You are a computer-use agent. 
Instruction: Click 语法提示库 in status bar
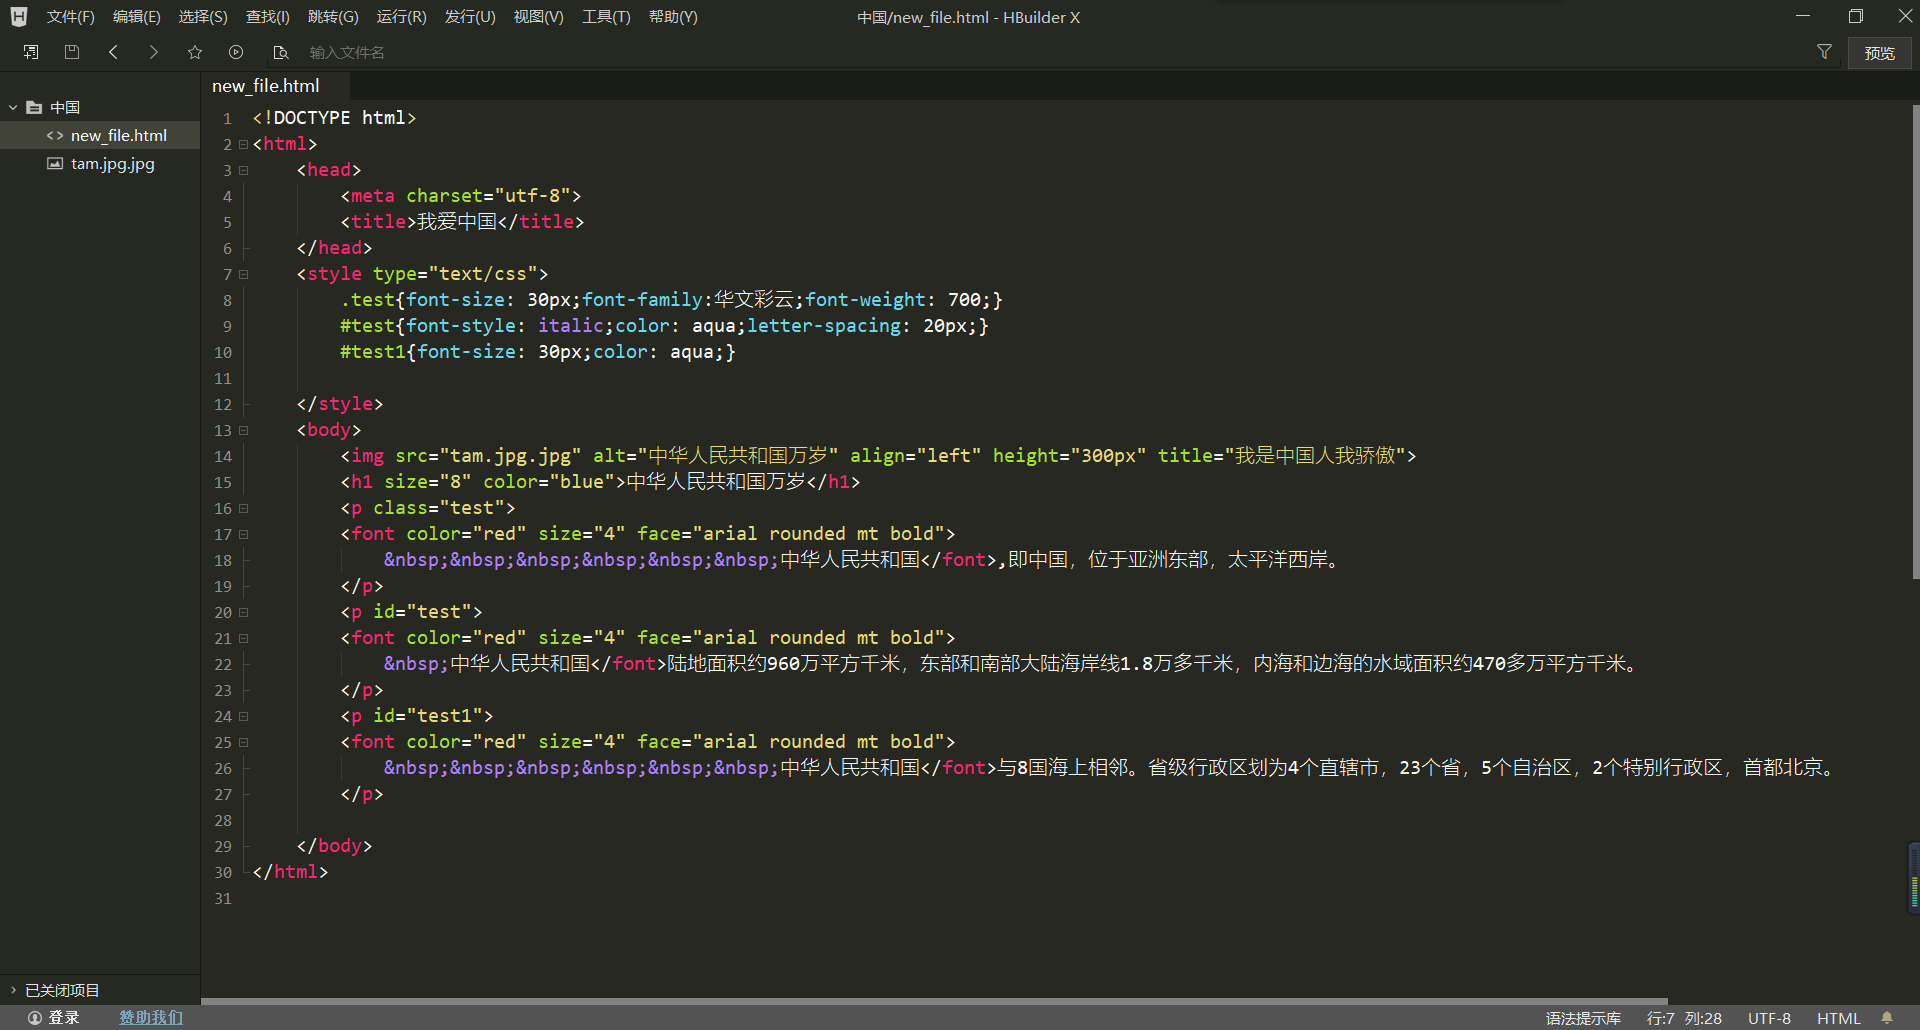click(1583, 1018)
